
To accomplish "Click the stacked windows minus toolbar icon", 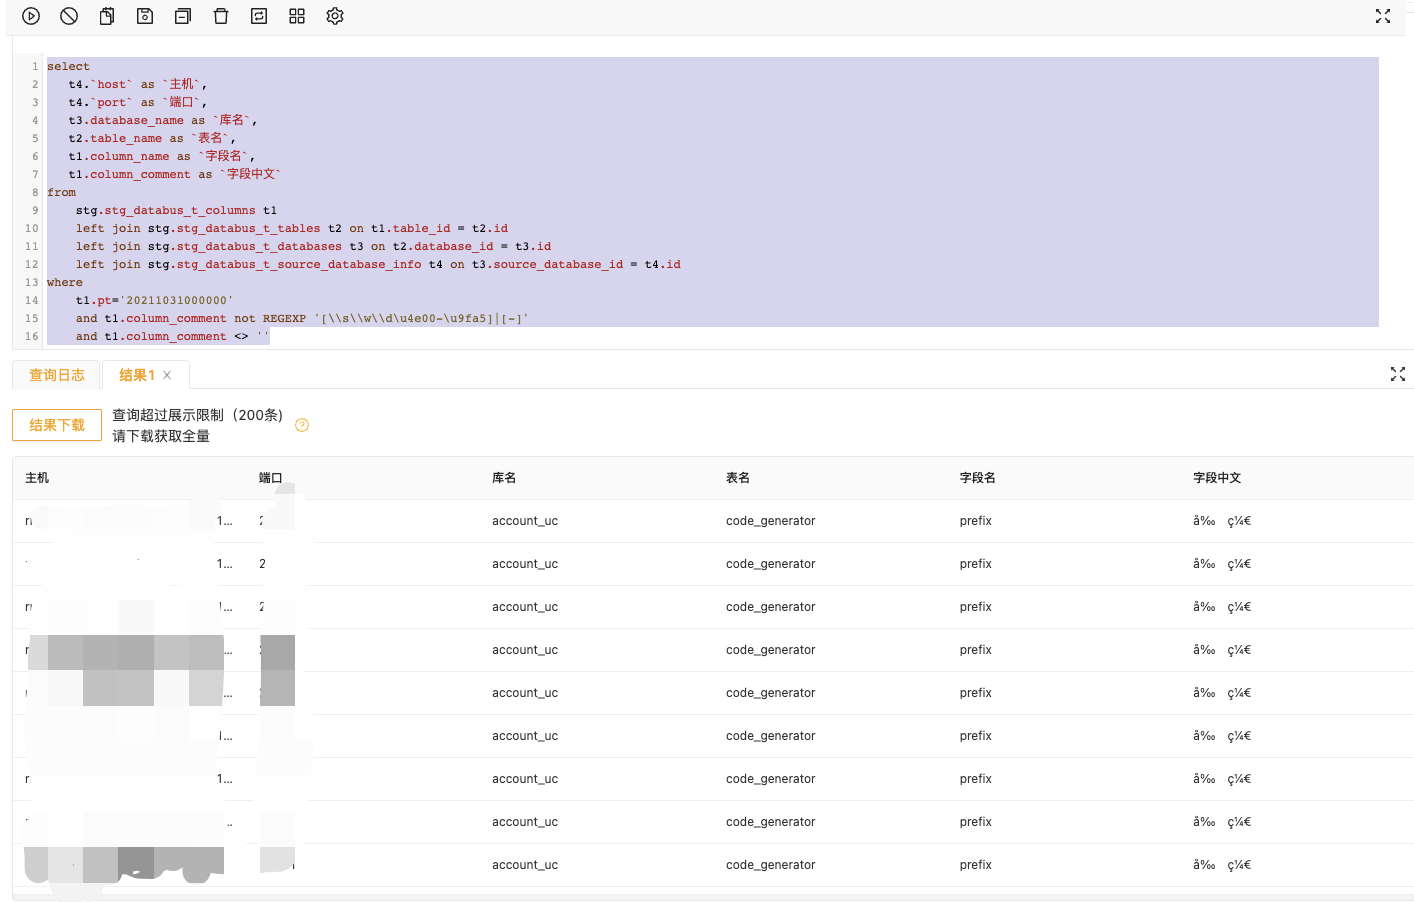I will (x=183, y=16).
